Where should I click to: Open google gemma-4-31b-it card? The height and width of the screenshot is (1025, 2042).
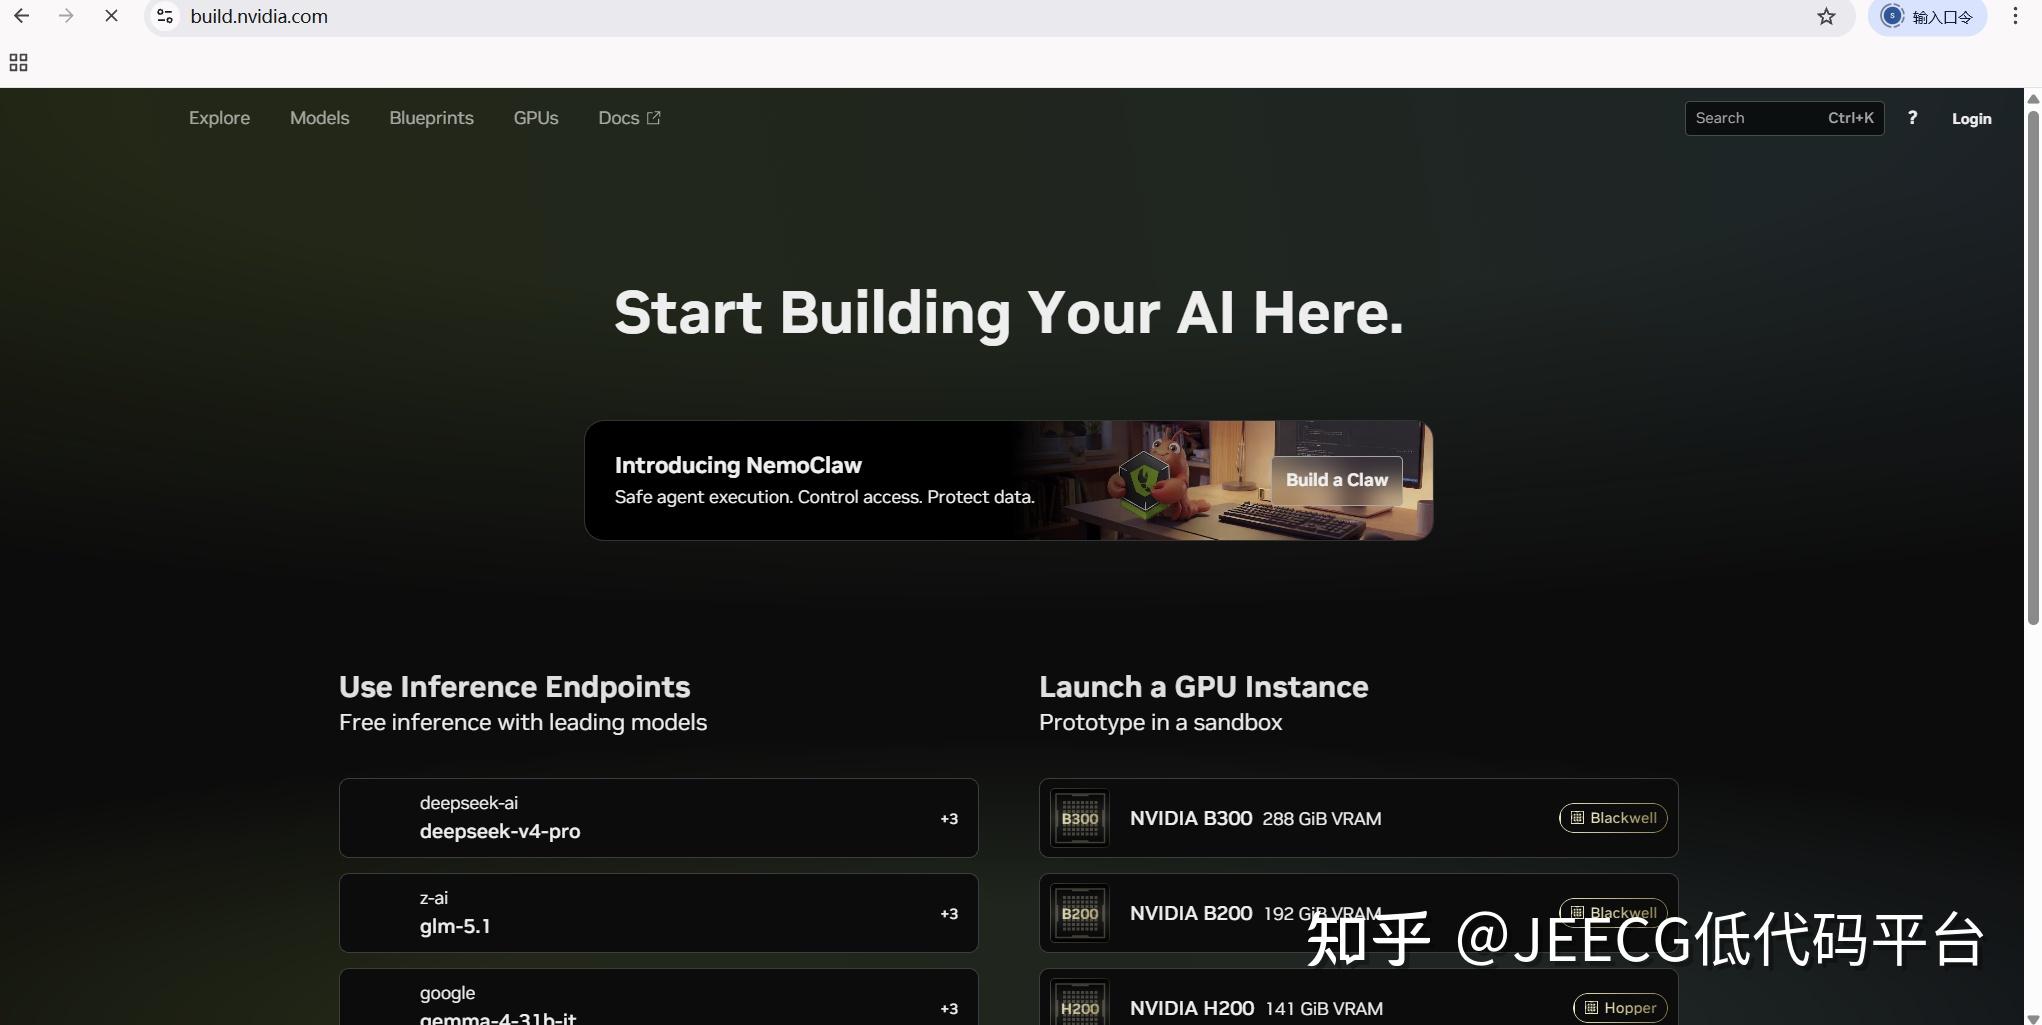658,997
